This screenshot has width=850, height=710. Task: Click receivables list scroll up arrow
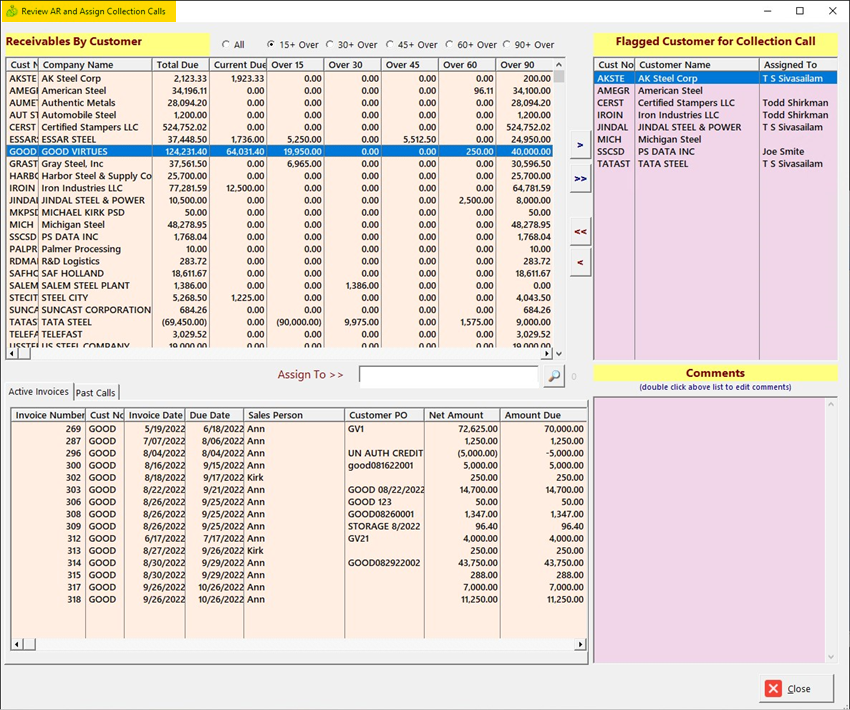559,64
